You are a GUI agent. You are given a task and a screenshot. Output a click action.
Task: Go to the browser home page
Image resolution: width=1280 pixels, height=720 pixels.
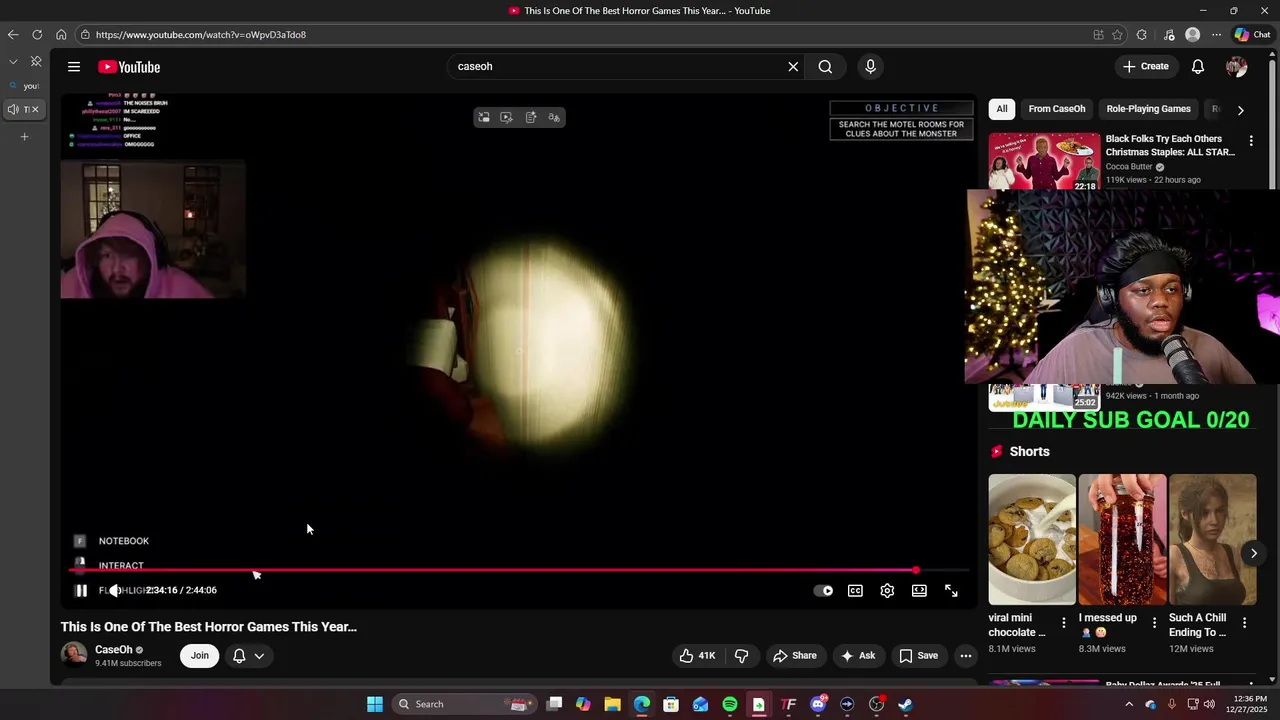pyautogui.click(x=61, y=35)
